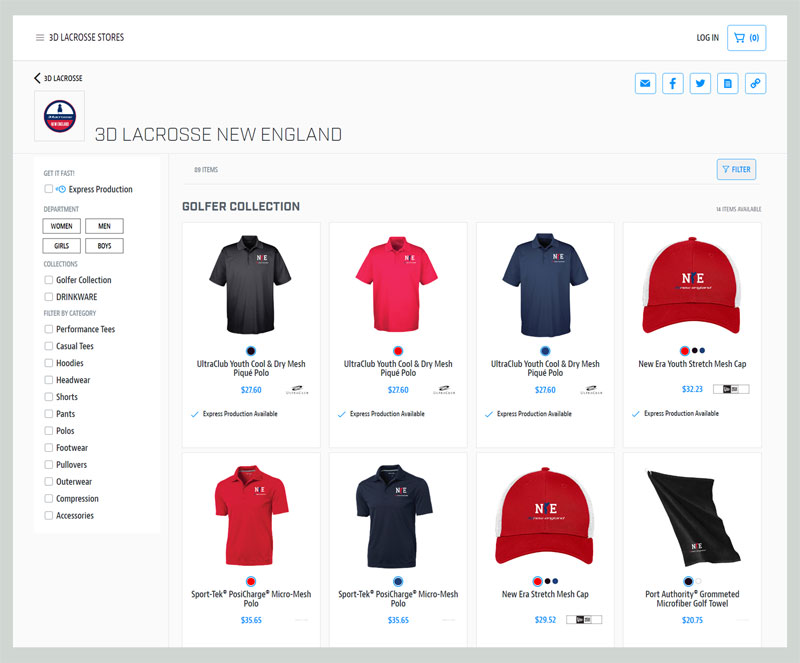This screenshot has width=800, height=663.
Task: Open the black UltraClub polo image
Action: pos(250,284)
